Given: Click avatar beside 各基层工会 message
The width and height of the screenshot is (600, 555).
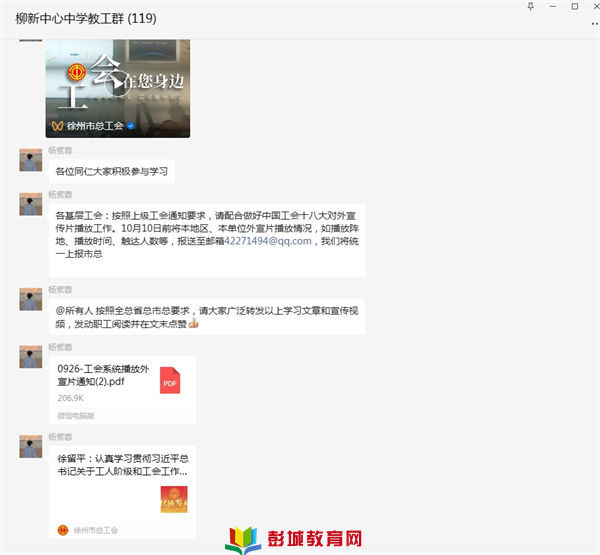Looking at the screenshot, I should (31, 204).
